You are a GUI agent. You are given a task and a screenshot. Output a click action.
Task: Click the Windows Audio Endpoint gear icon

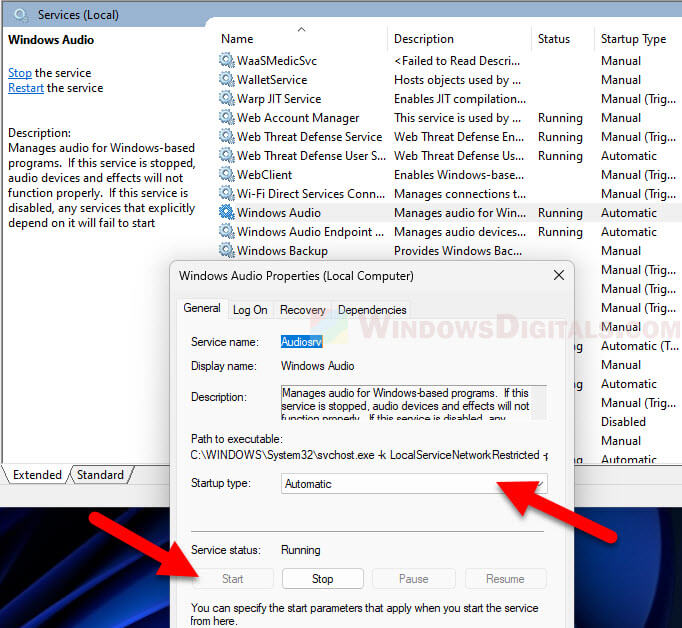227,231
